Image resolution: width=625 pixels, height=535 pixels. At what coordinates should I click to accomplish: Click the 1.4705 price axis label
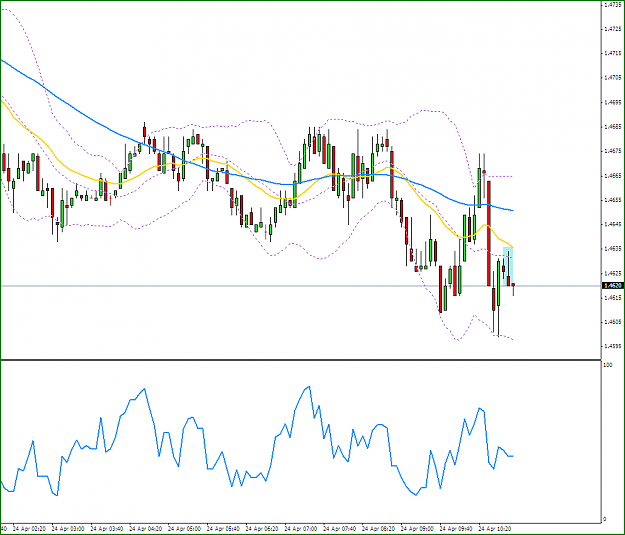tap(612, 77)
